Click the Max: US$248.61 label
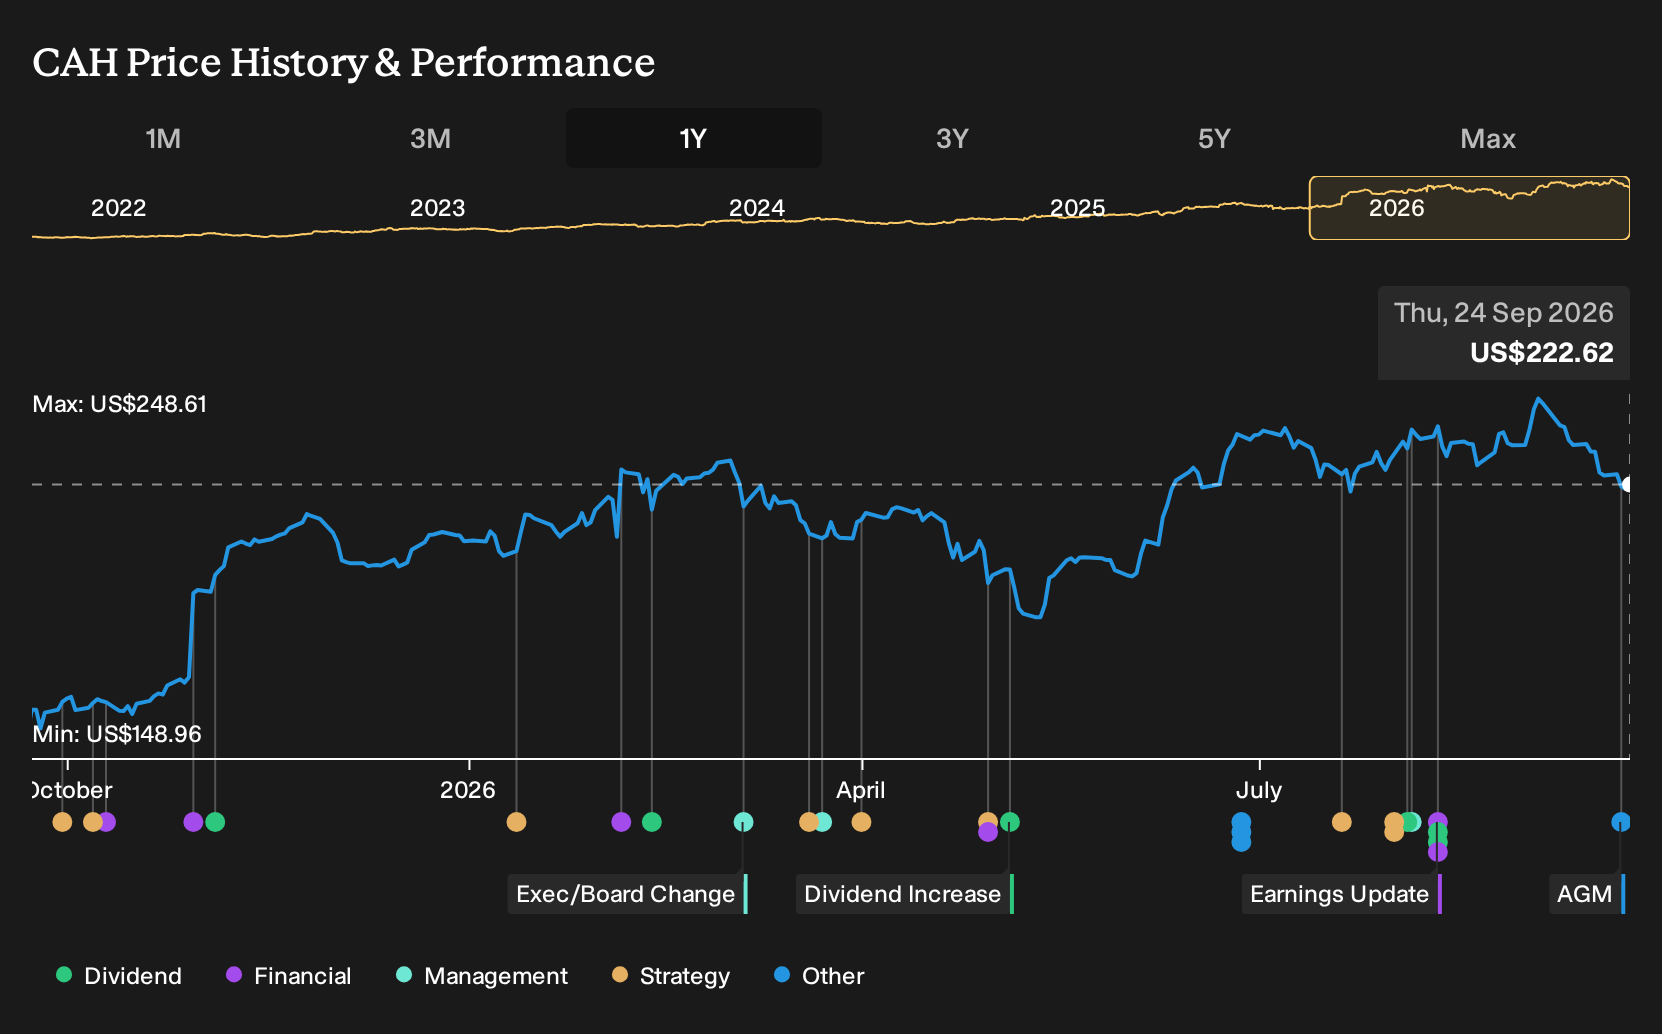The width and height of the screenshot is (1662, 1034). pos(120,404)
